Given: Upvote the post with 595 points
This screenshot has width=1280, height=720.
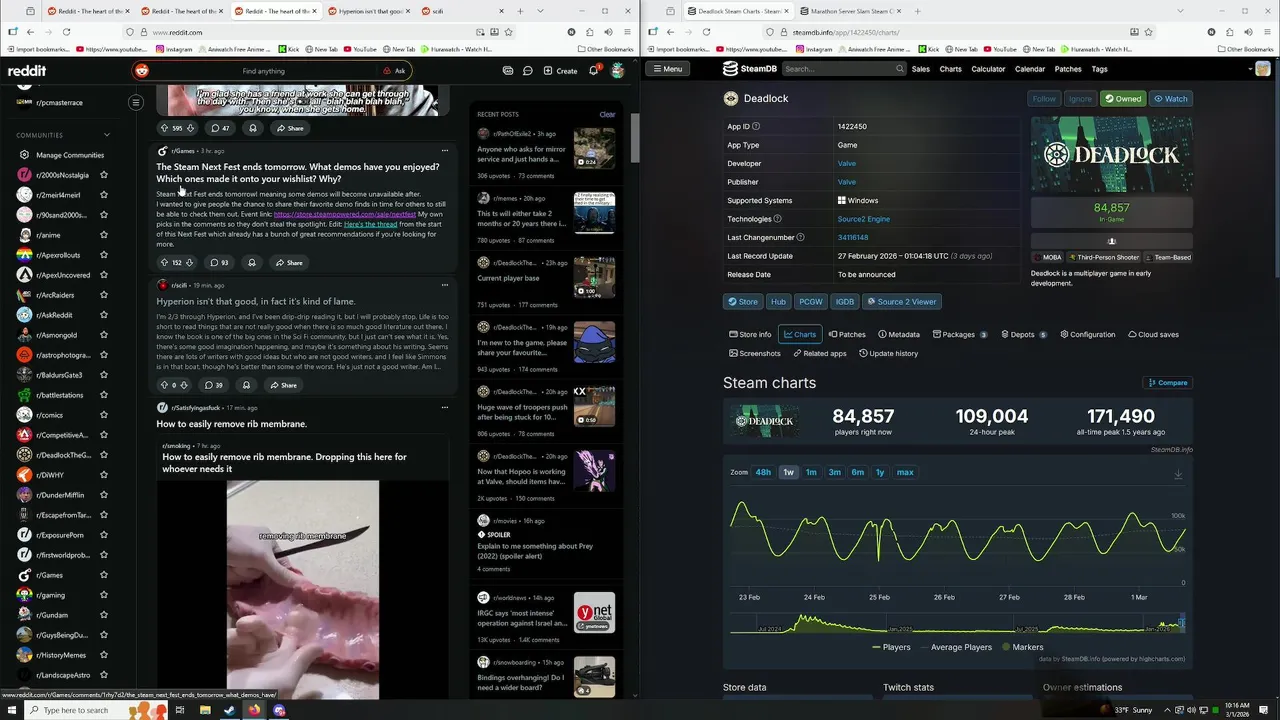Looking at the screenshot, I should [165, 128].
